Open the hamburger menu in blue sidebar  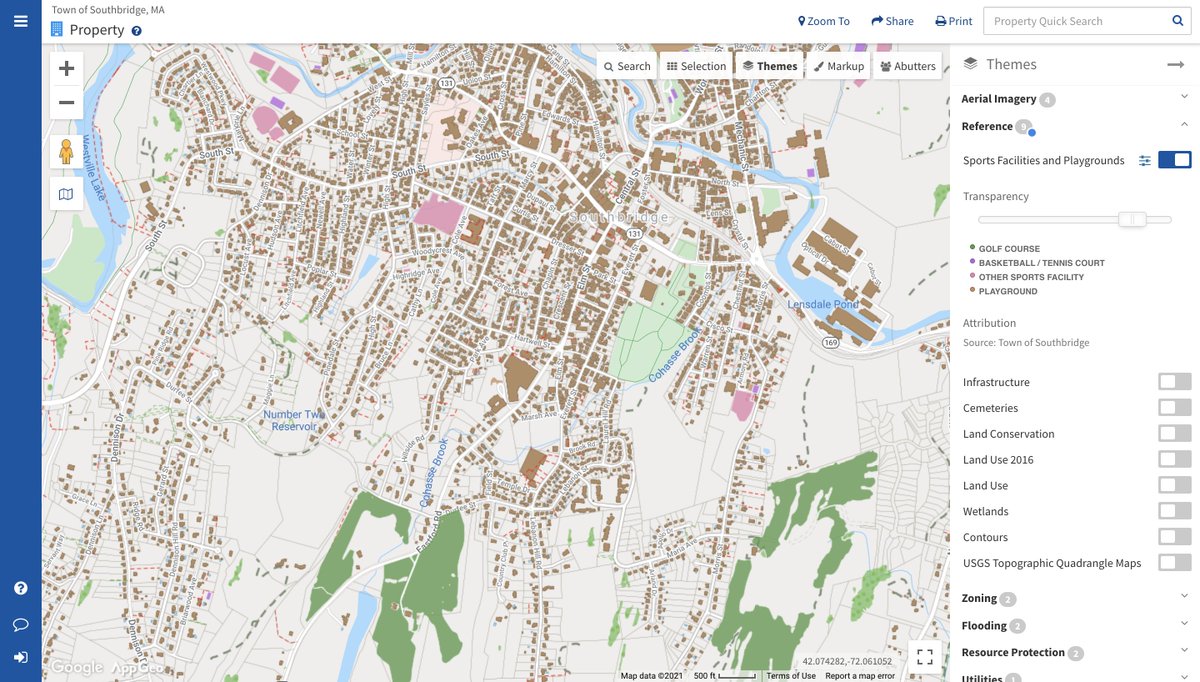[21, 21]
